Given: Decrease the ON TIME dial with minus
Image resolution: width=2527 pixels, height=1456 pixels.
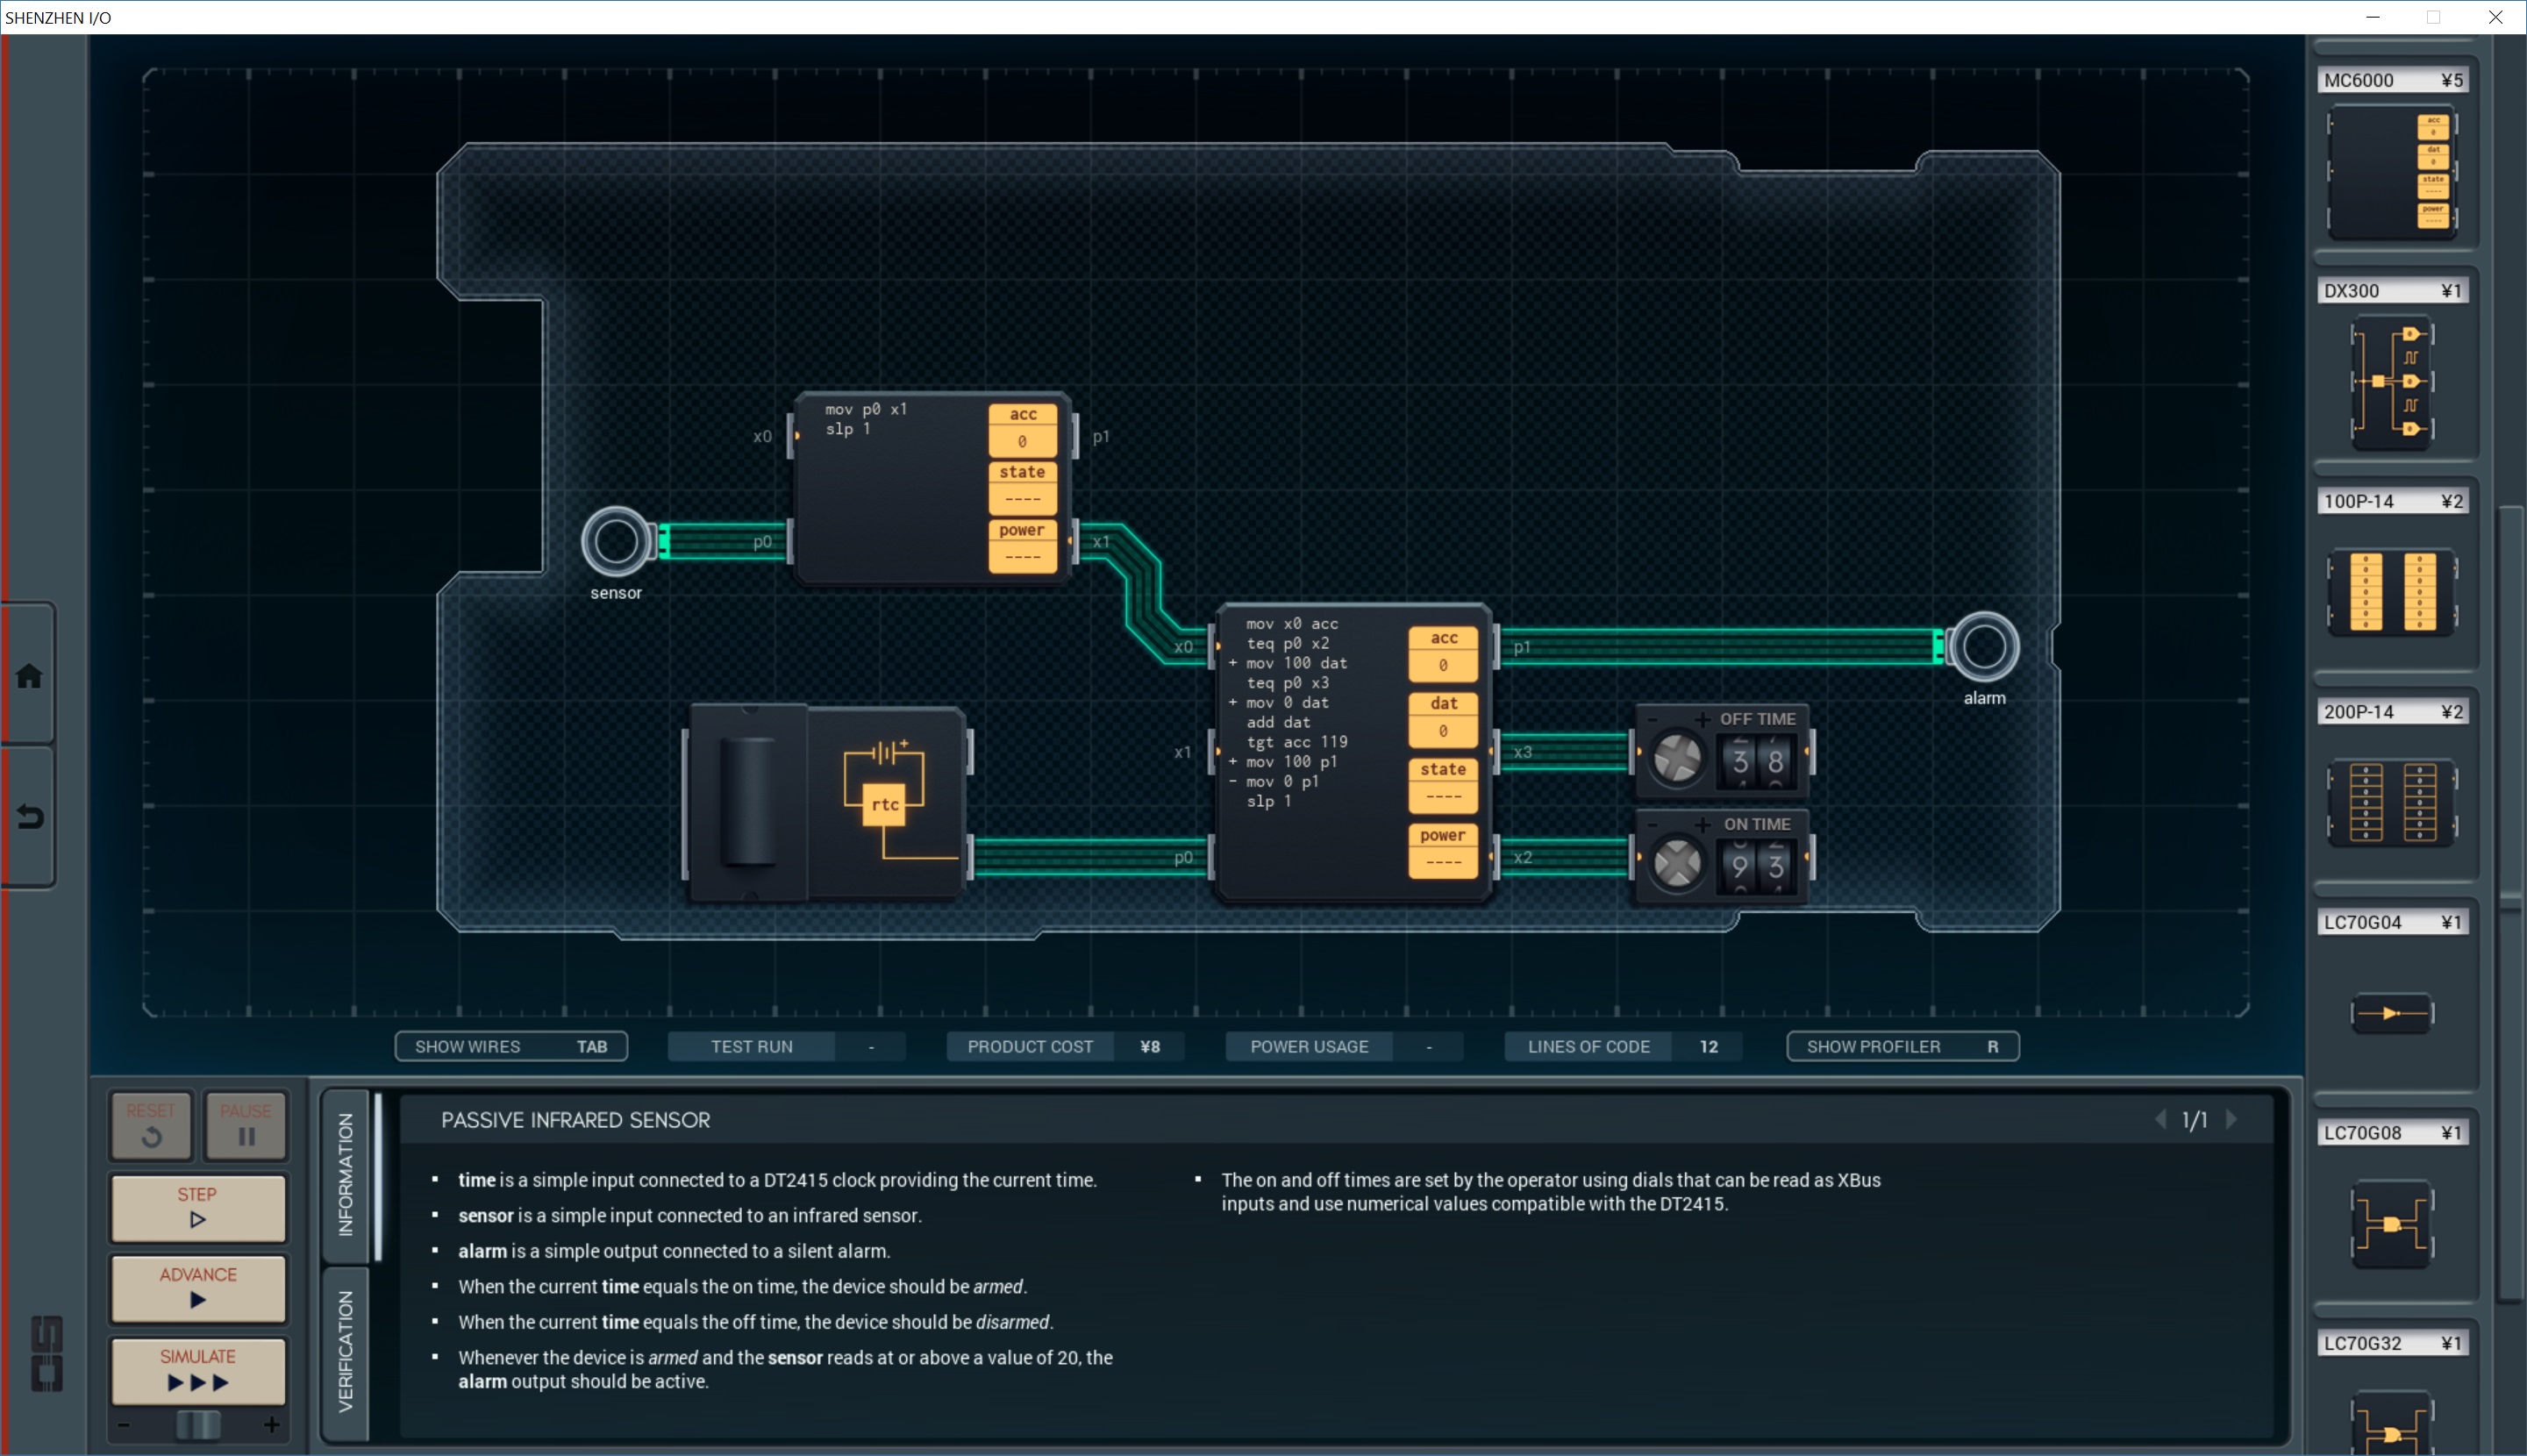Looking at the screenshot, I should (x=1652, y=824).
